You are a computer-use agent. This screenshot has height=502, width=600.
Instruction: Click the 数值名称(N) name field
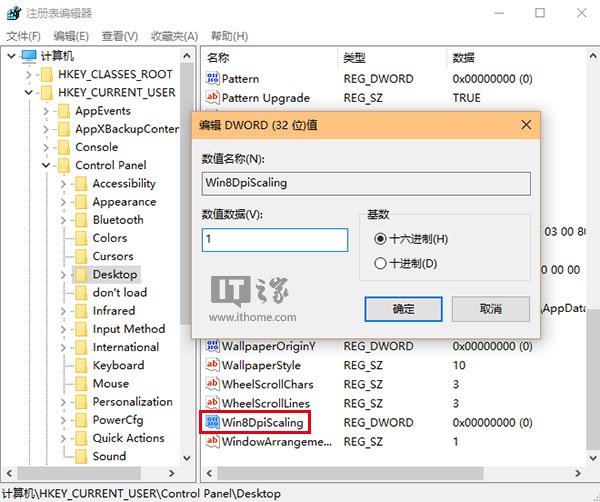click(x=366, y=184)
